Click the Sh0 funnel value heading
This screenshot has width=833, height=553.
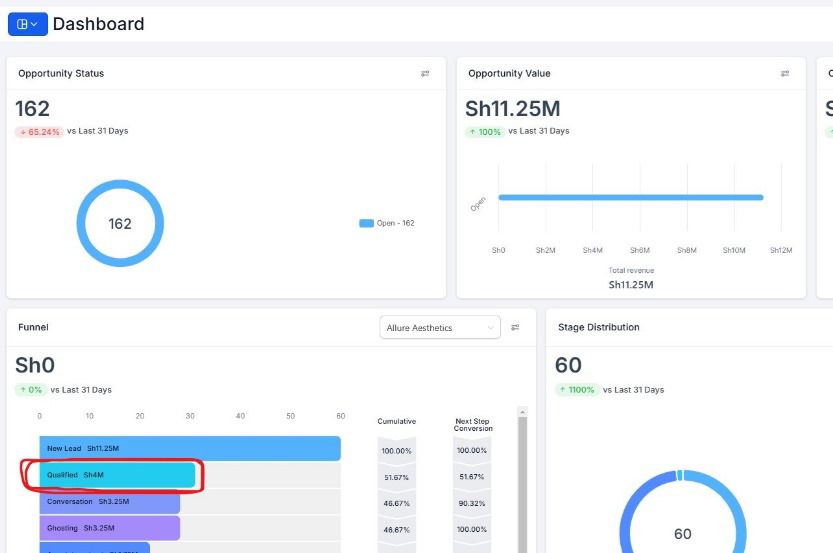pyautogui.click(x=35, y=365)
